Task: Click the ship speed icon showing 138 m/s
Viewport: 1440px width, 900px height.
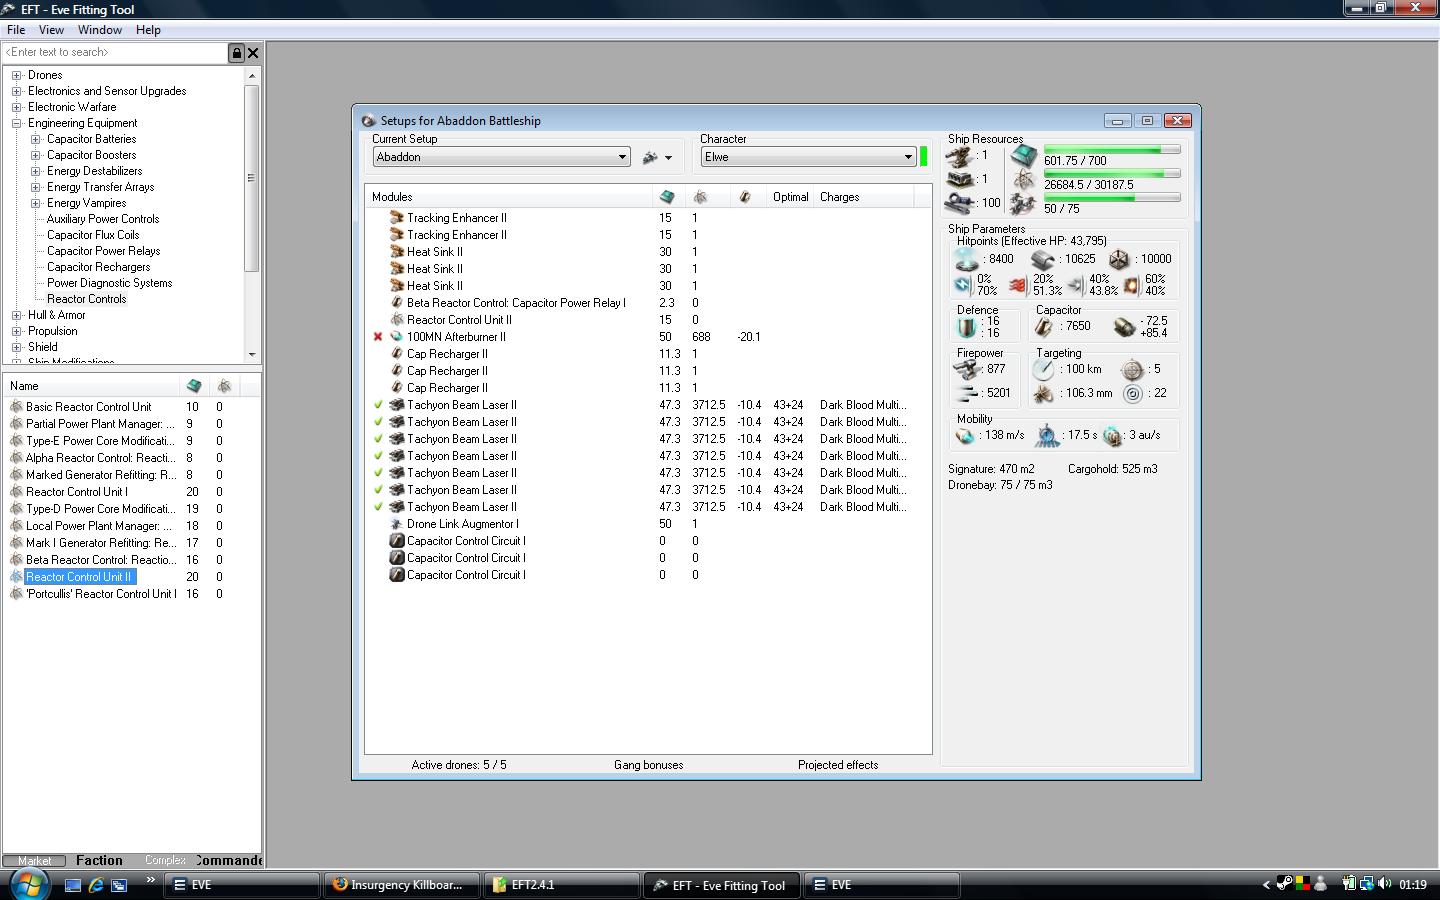Action: 965,436
